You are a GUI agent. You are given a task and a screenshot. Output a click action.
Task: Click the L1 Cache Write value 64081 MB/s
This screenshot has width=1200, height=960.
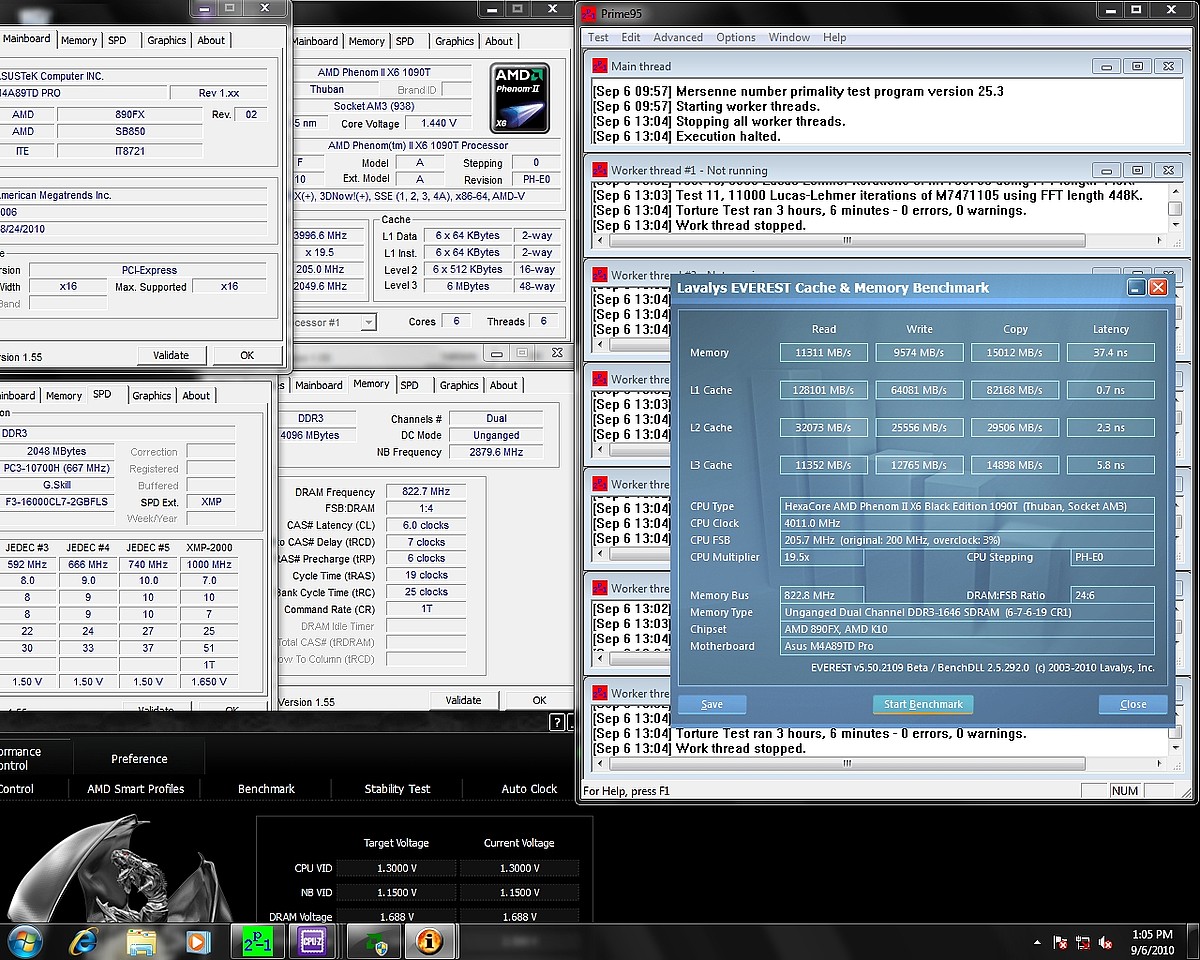tap(919, 391)
